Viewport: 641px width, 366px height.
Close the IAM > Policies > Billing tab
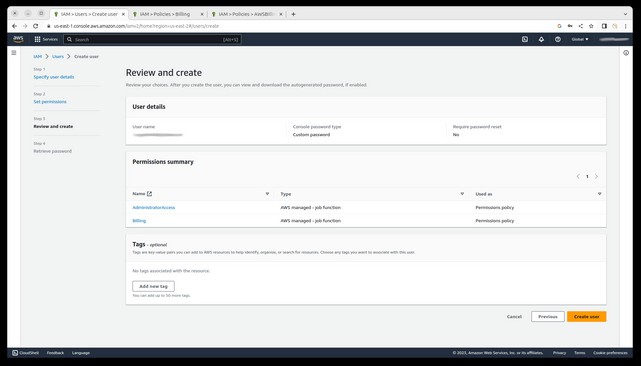click(202, 14)
